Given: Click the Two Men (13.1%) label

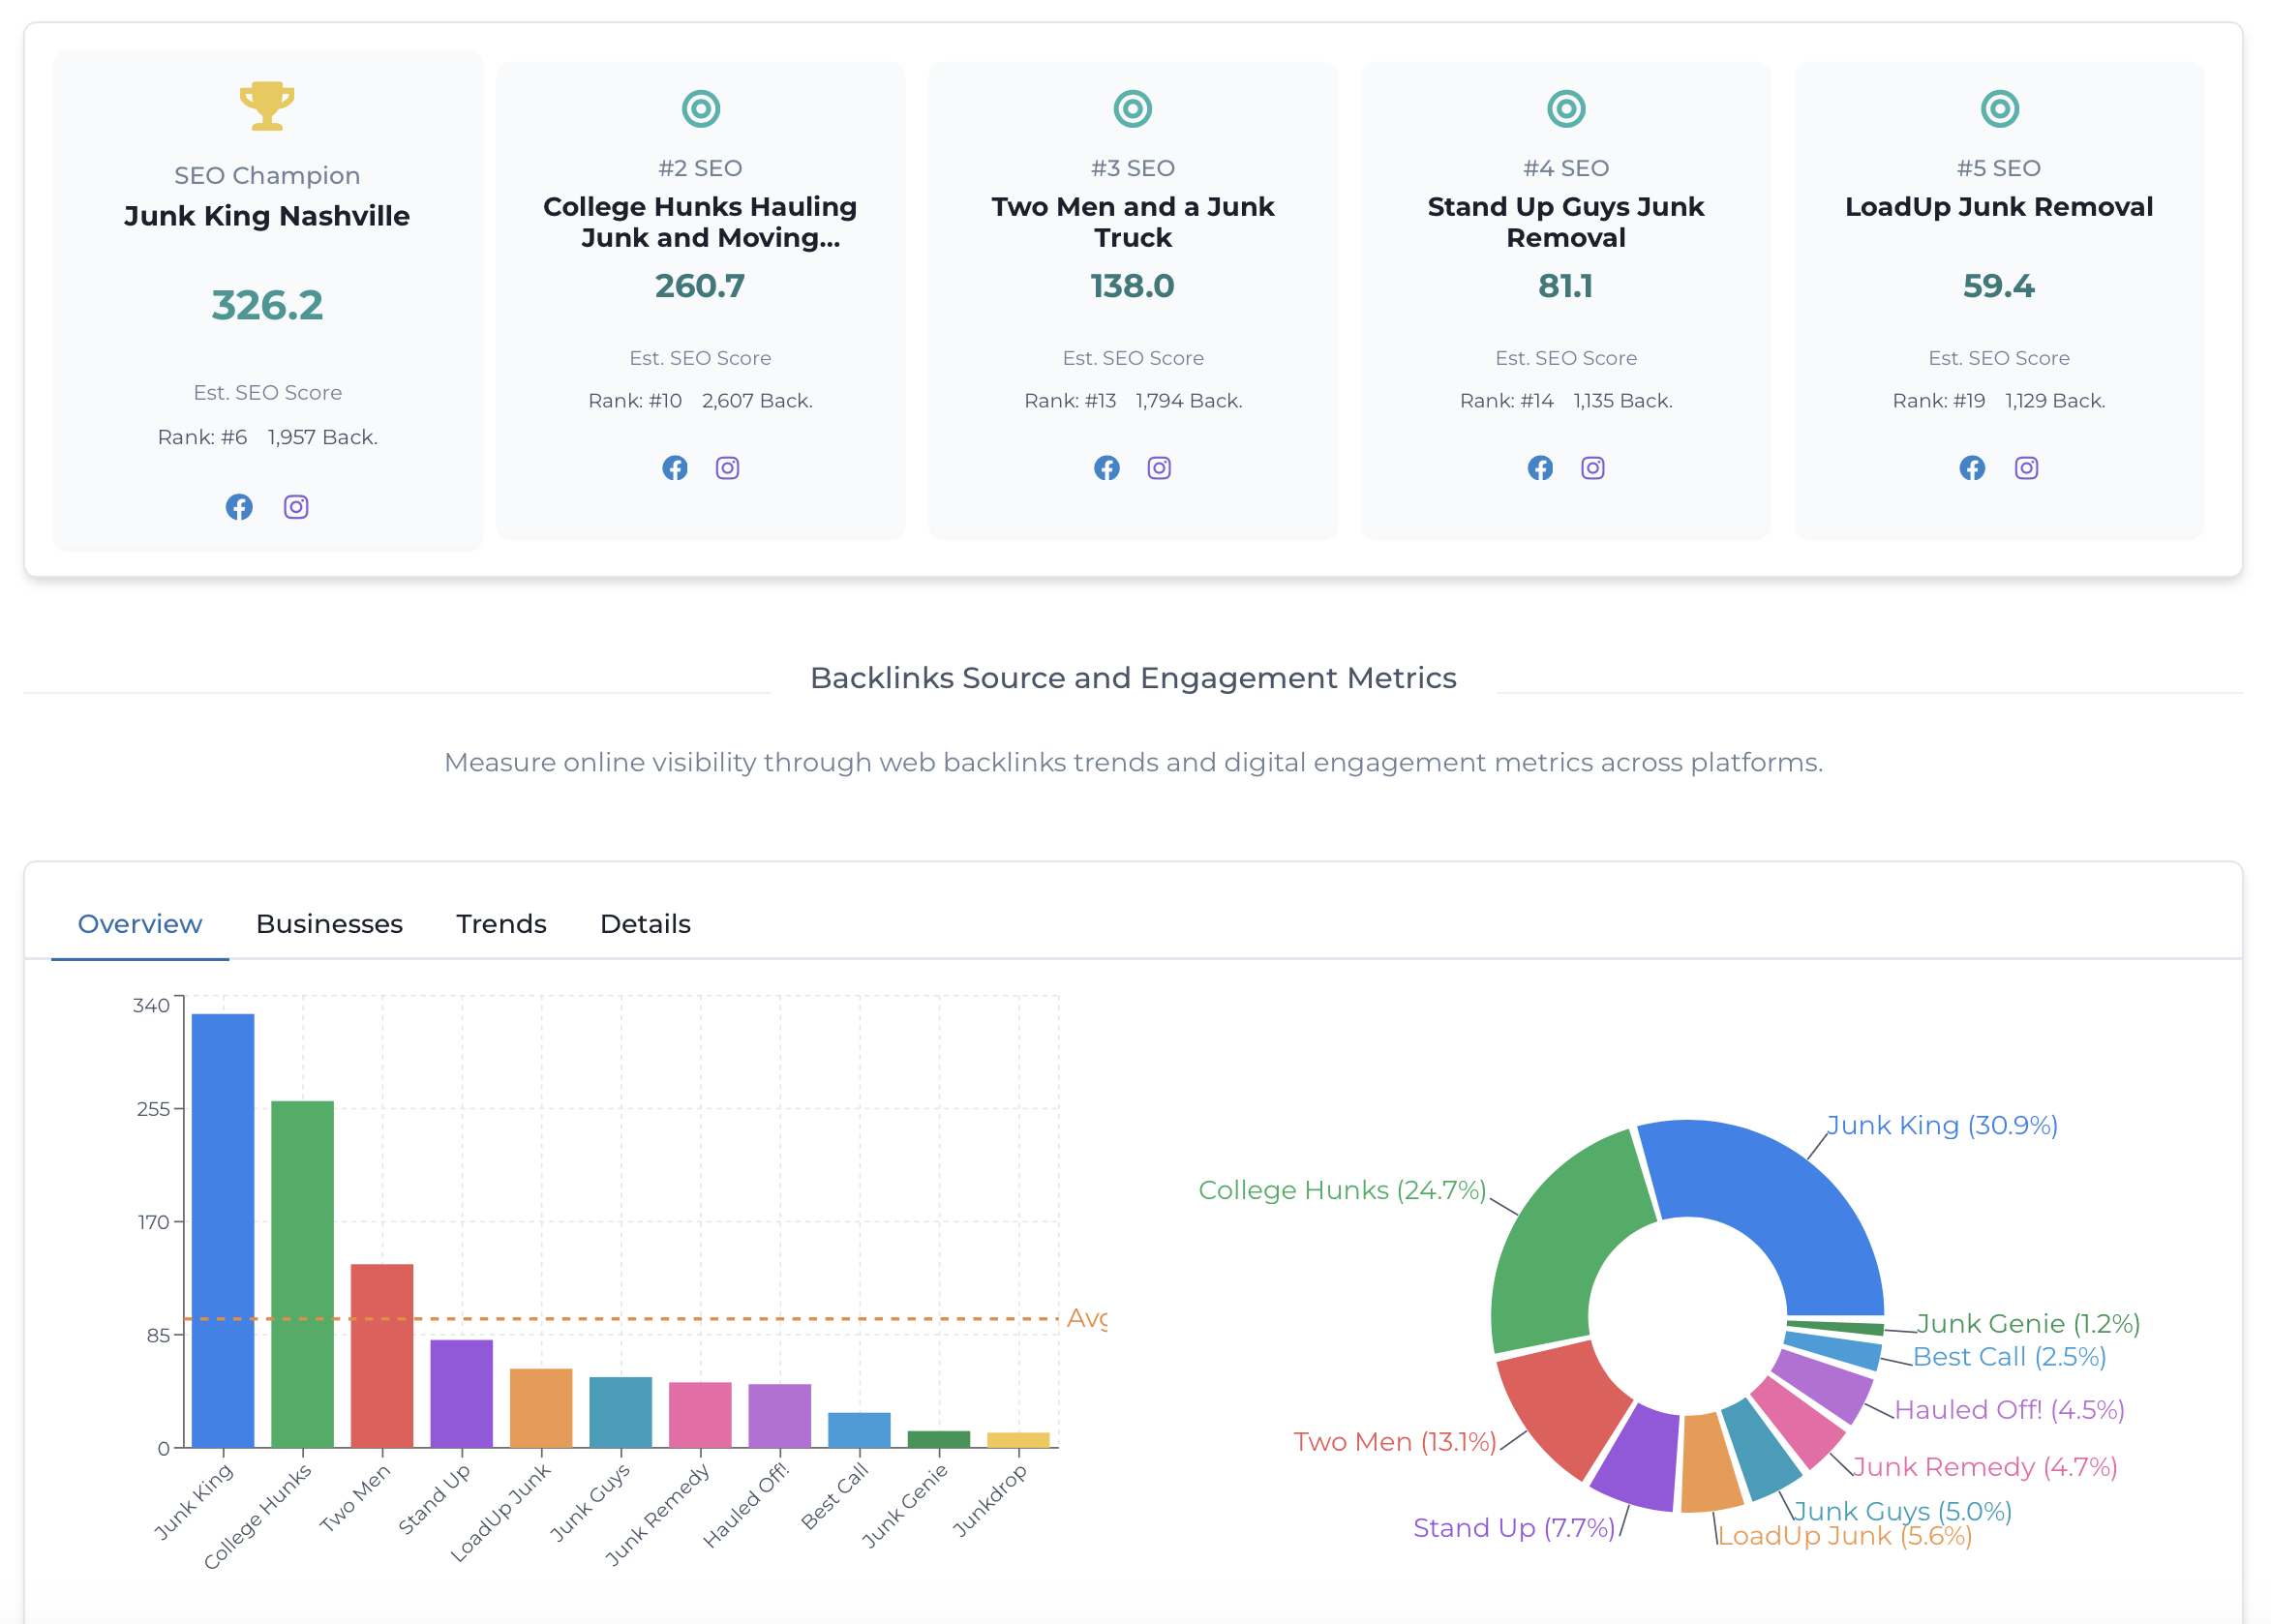Looking at the screenshot, I should [1395, 1442].
